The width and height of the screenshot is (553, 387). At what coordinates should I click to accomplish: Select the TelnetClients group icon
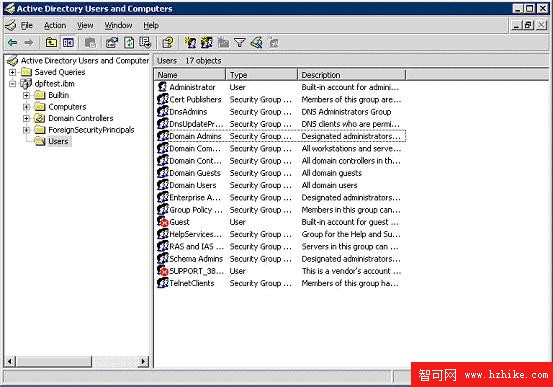(x=163, y=283)
